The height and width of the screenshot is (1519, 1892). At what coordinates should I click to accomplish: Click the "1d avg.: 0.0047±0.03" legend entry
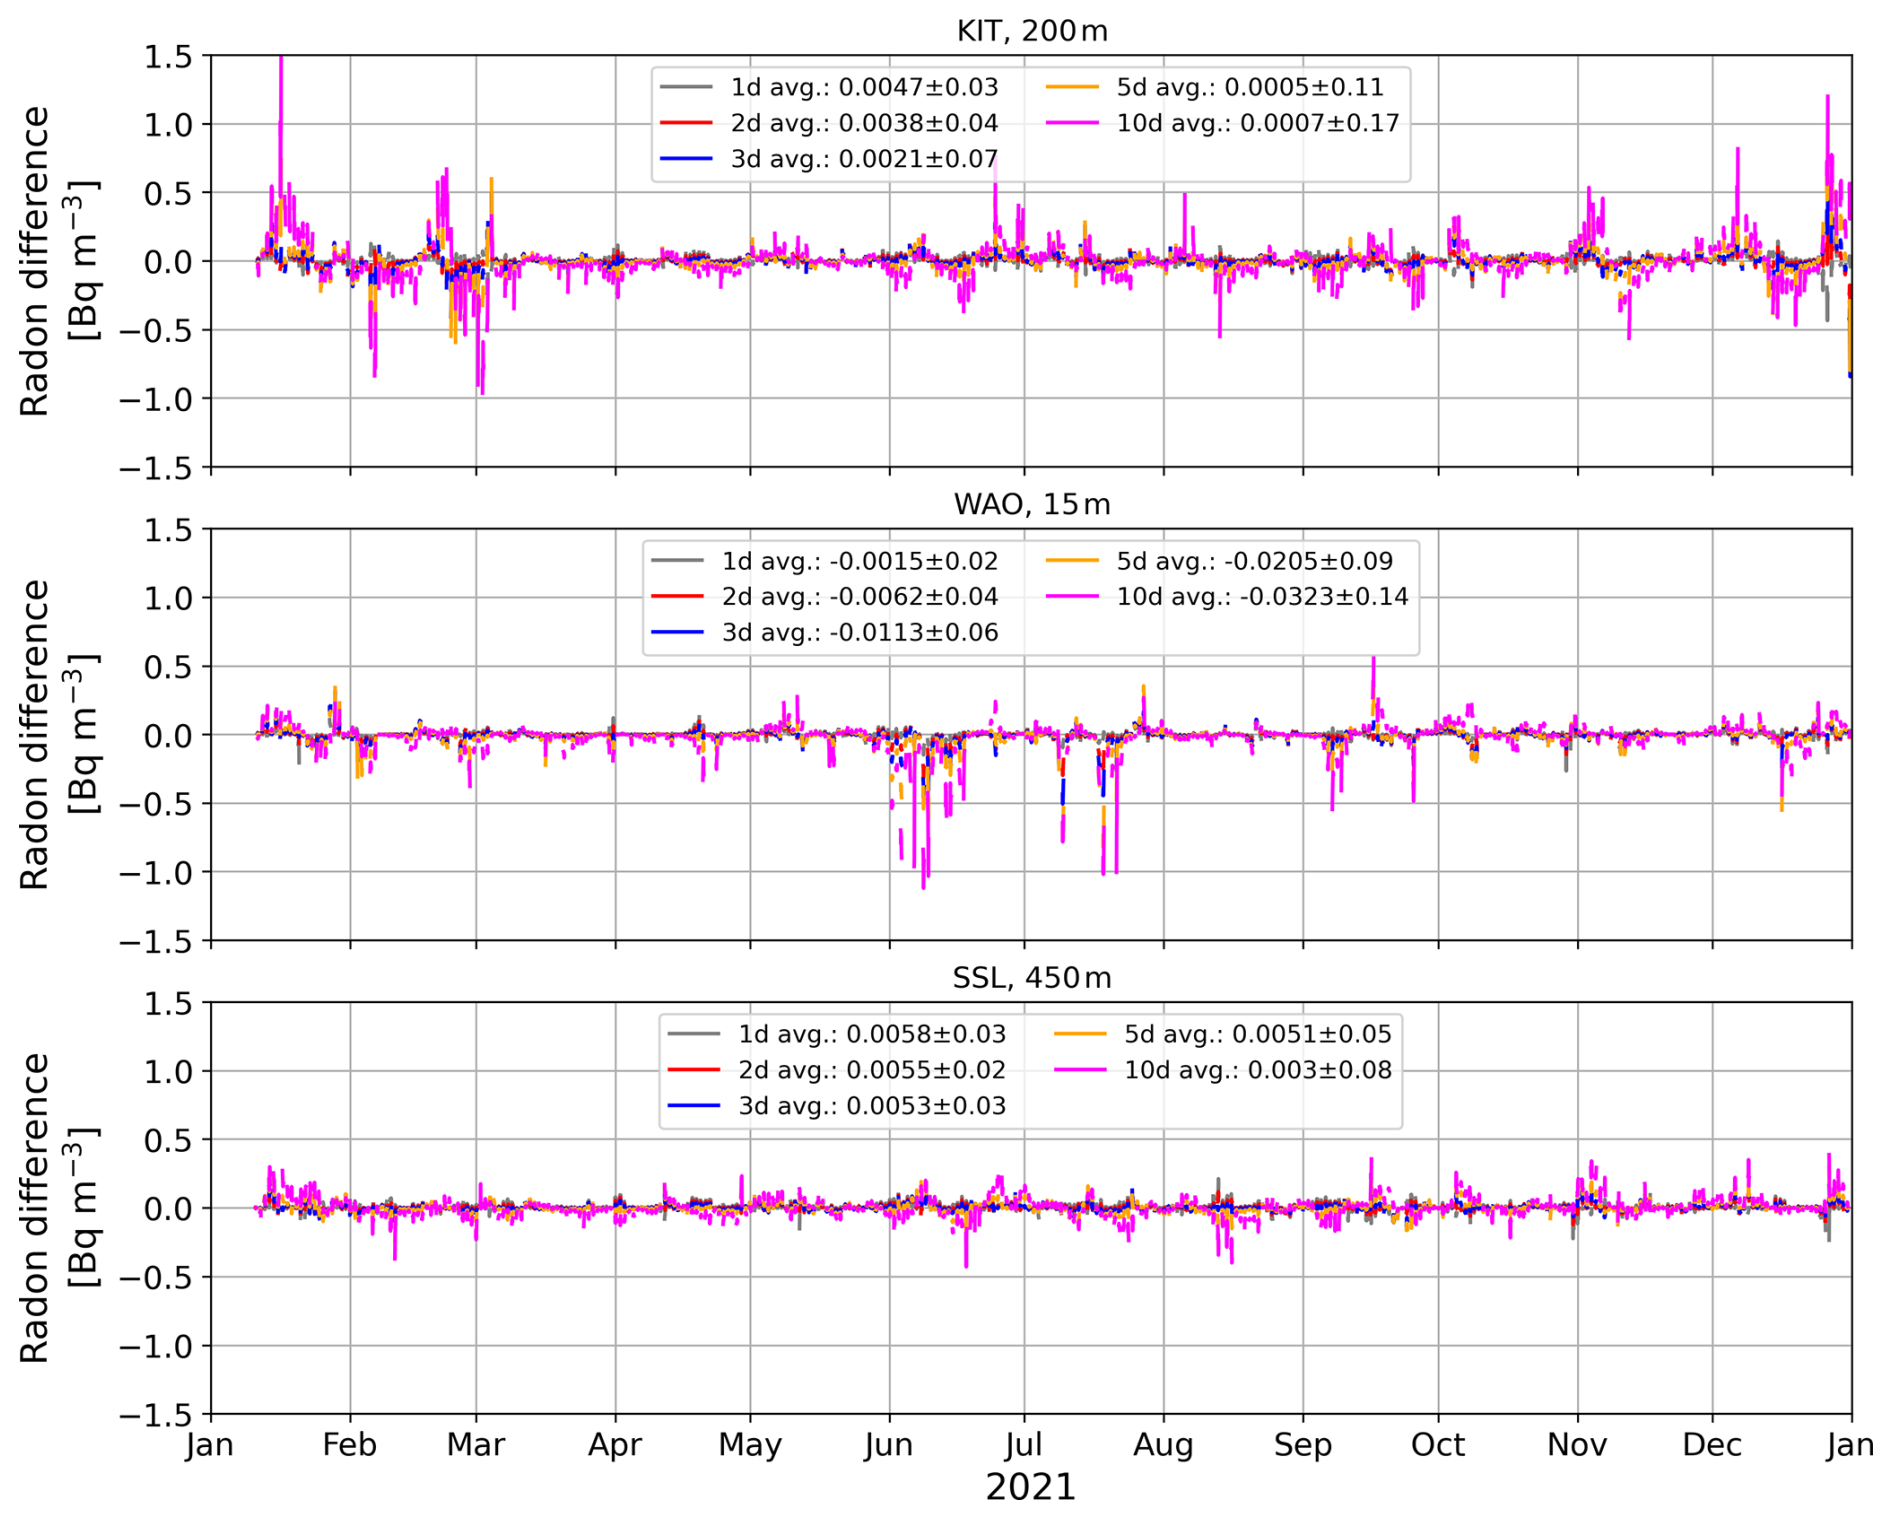864,87
